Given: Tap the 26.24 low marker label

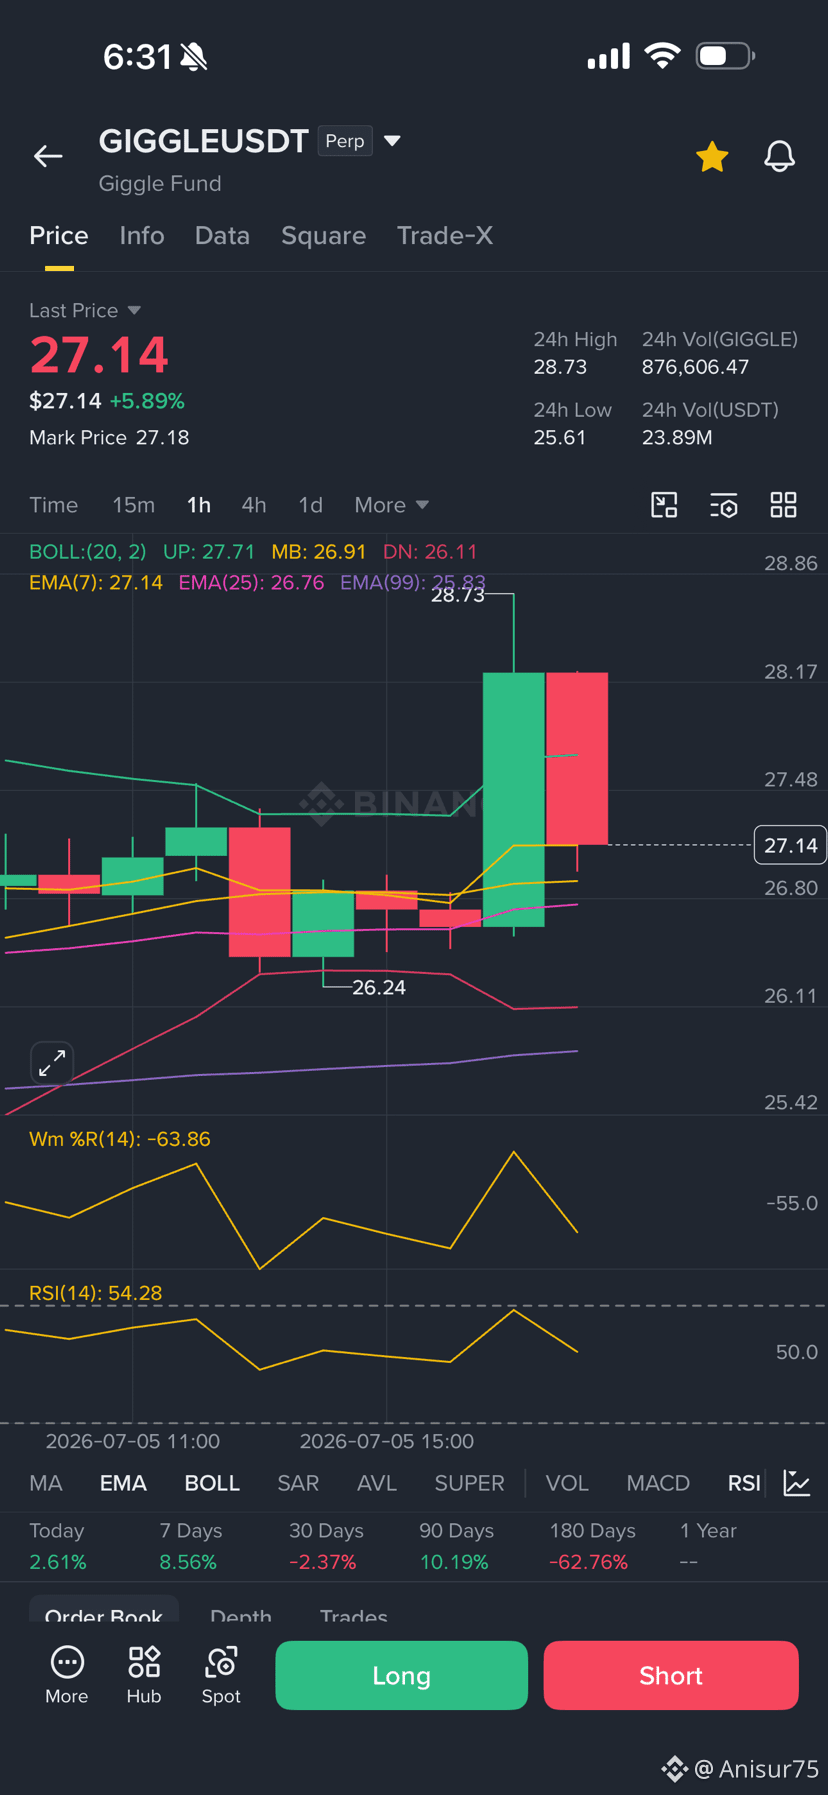Looking at the screenshot, I should pos(379,988).
